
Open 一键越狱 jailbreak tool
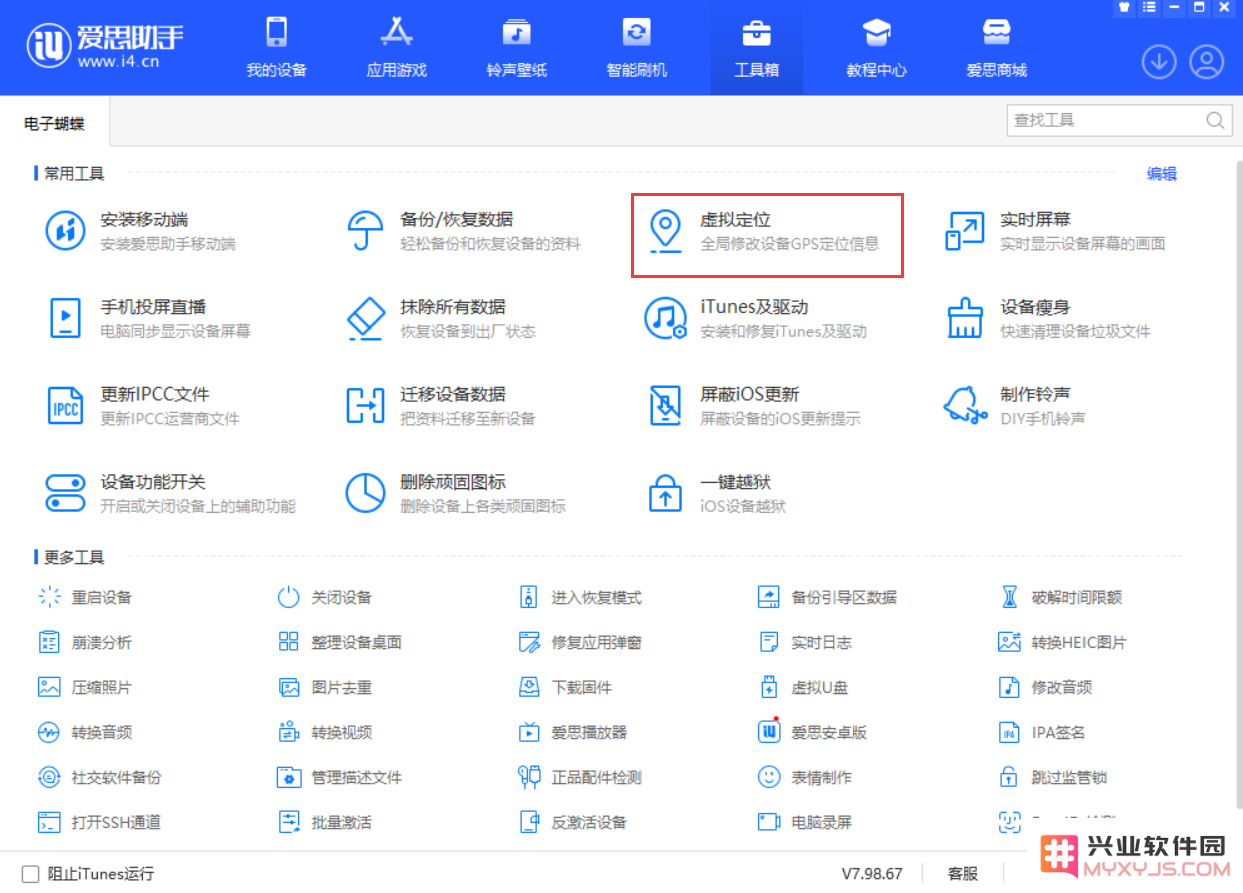point(716,493)
